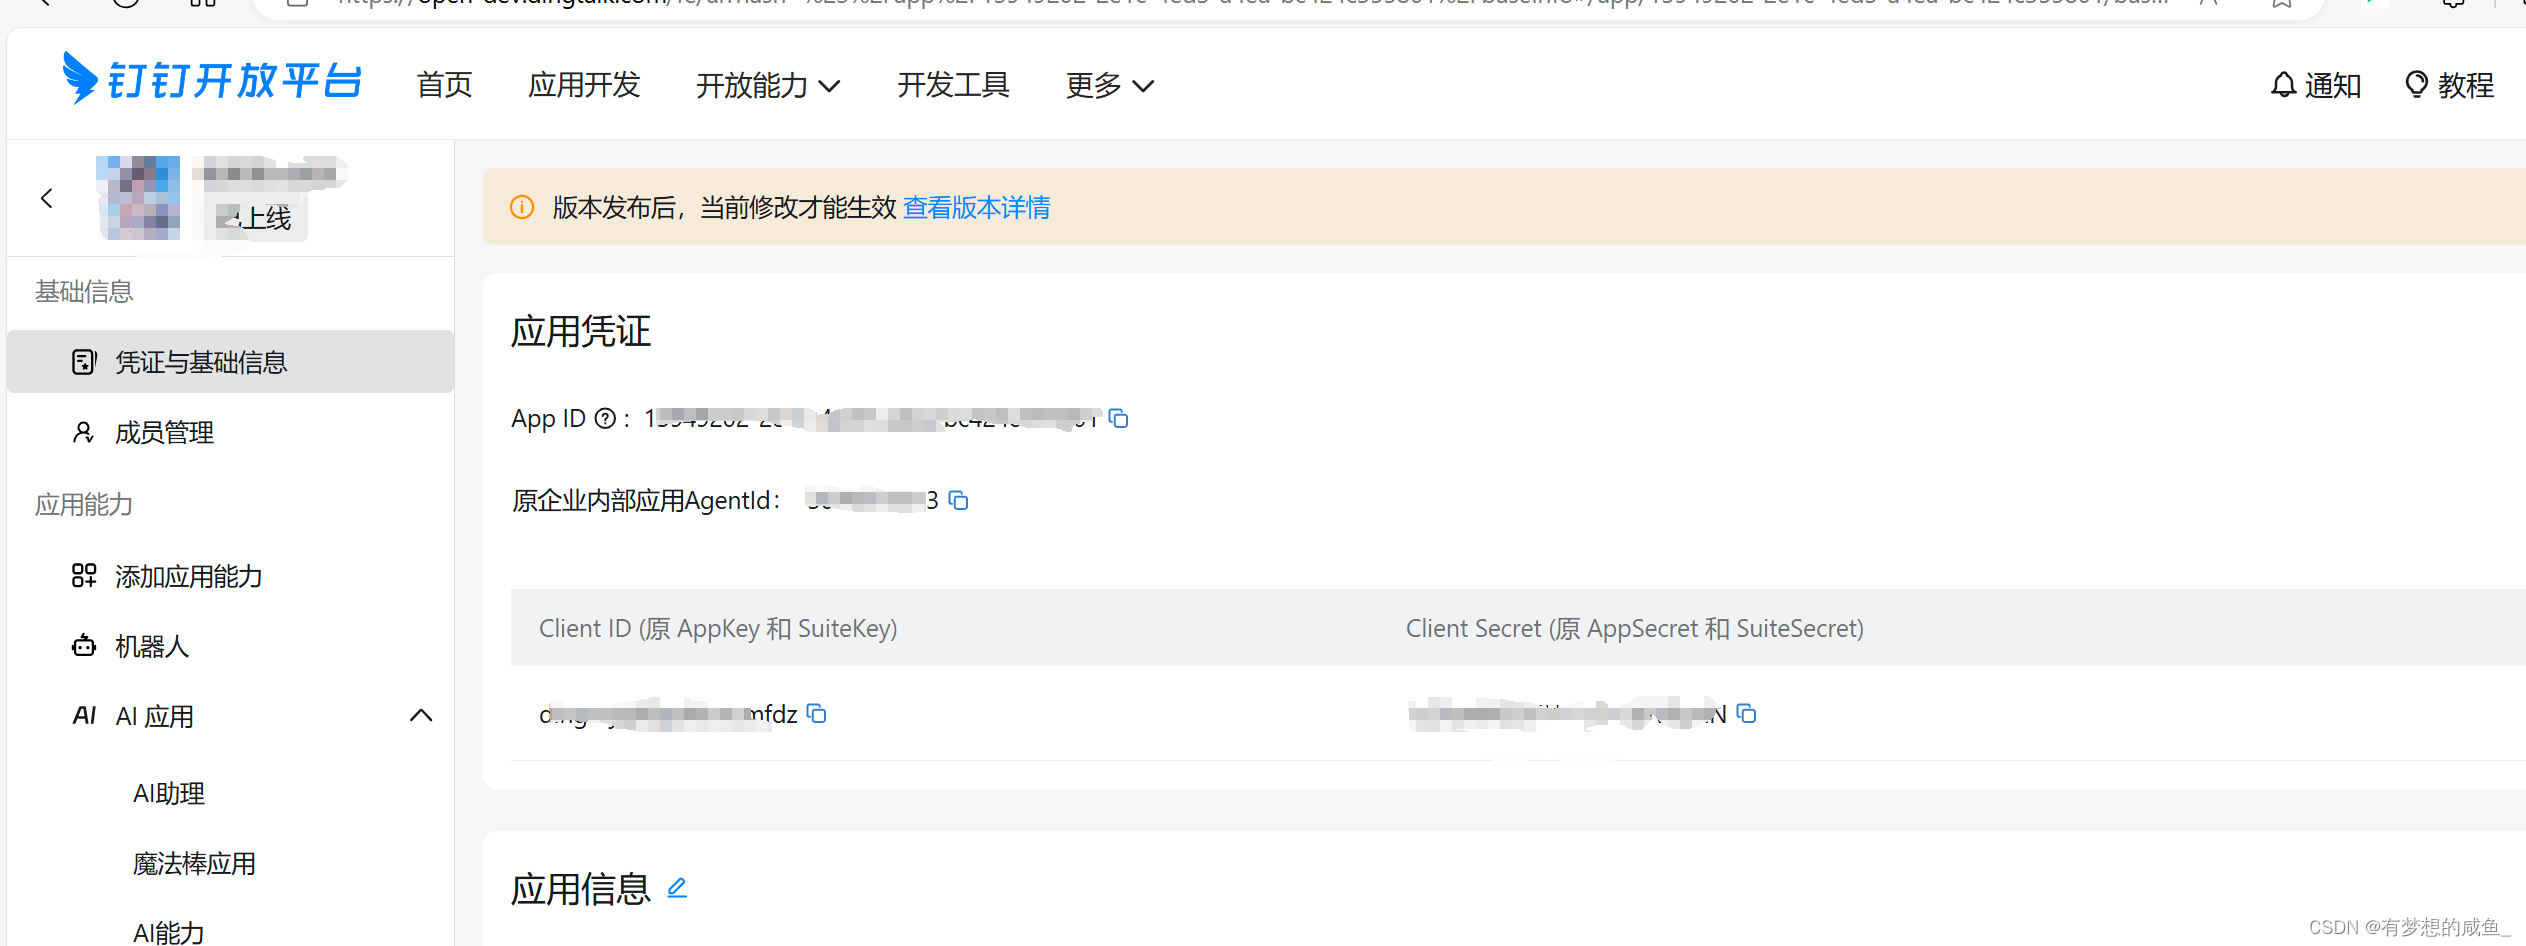Click the App ID help question icon
This screenshot has height=946, width=2526.
click(x=605, y=418)
